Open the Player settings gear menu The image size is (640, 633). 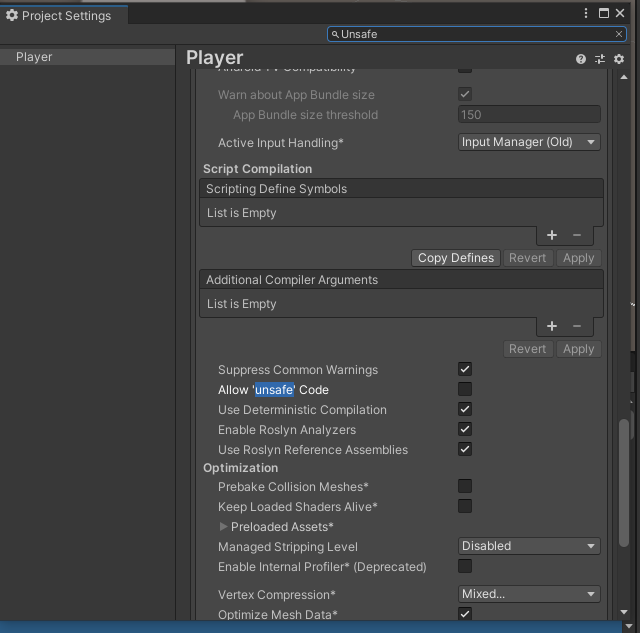tap(619, 59)
